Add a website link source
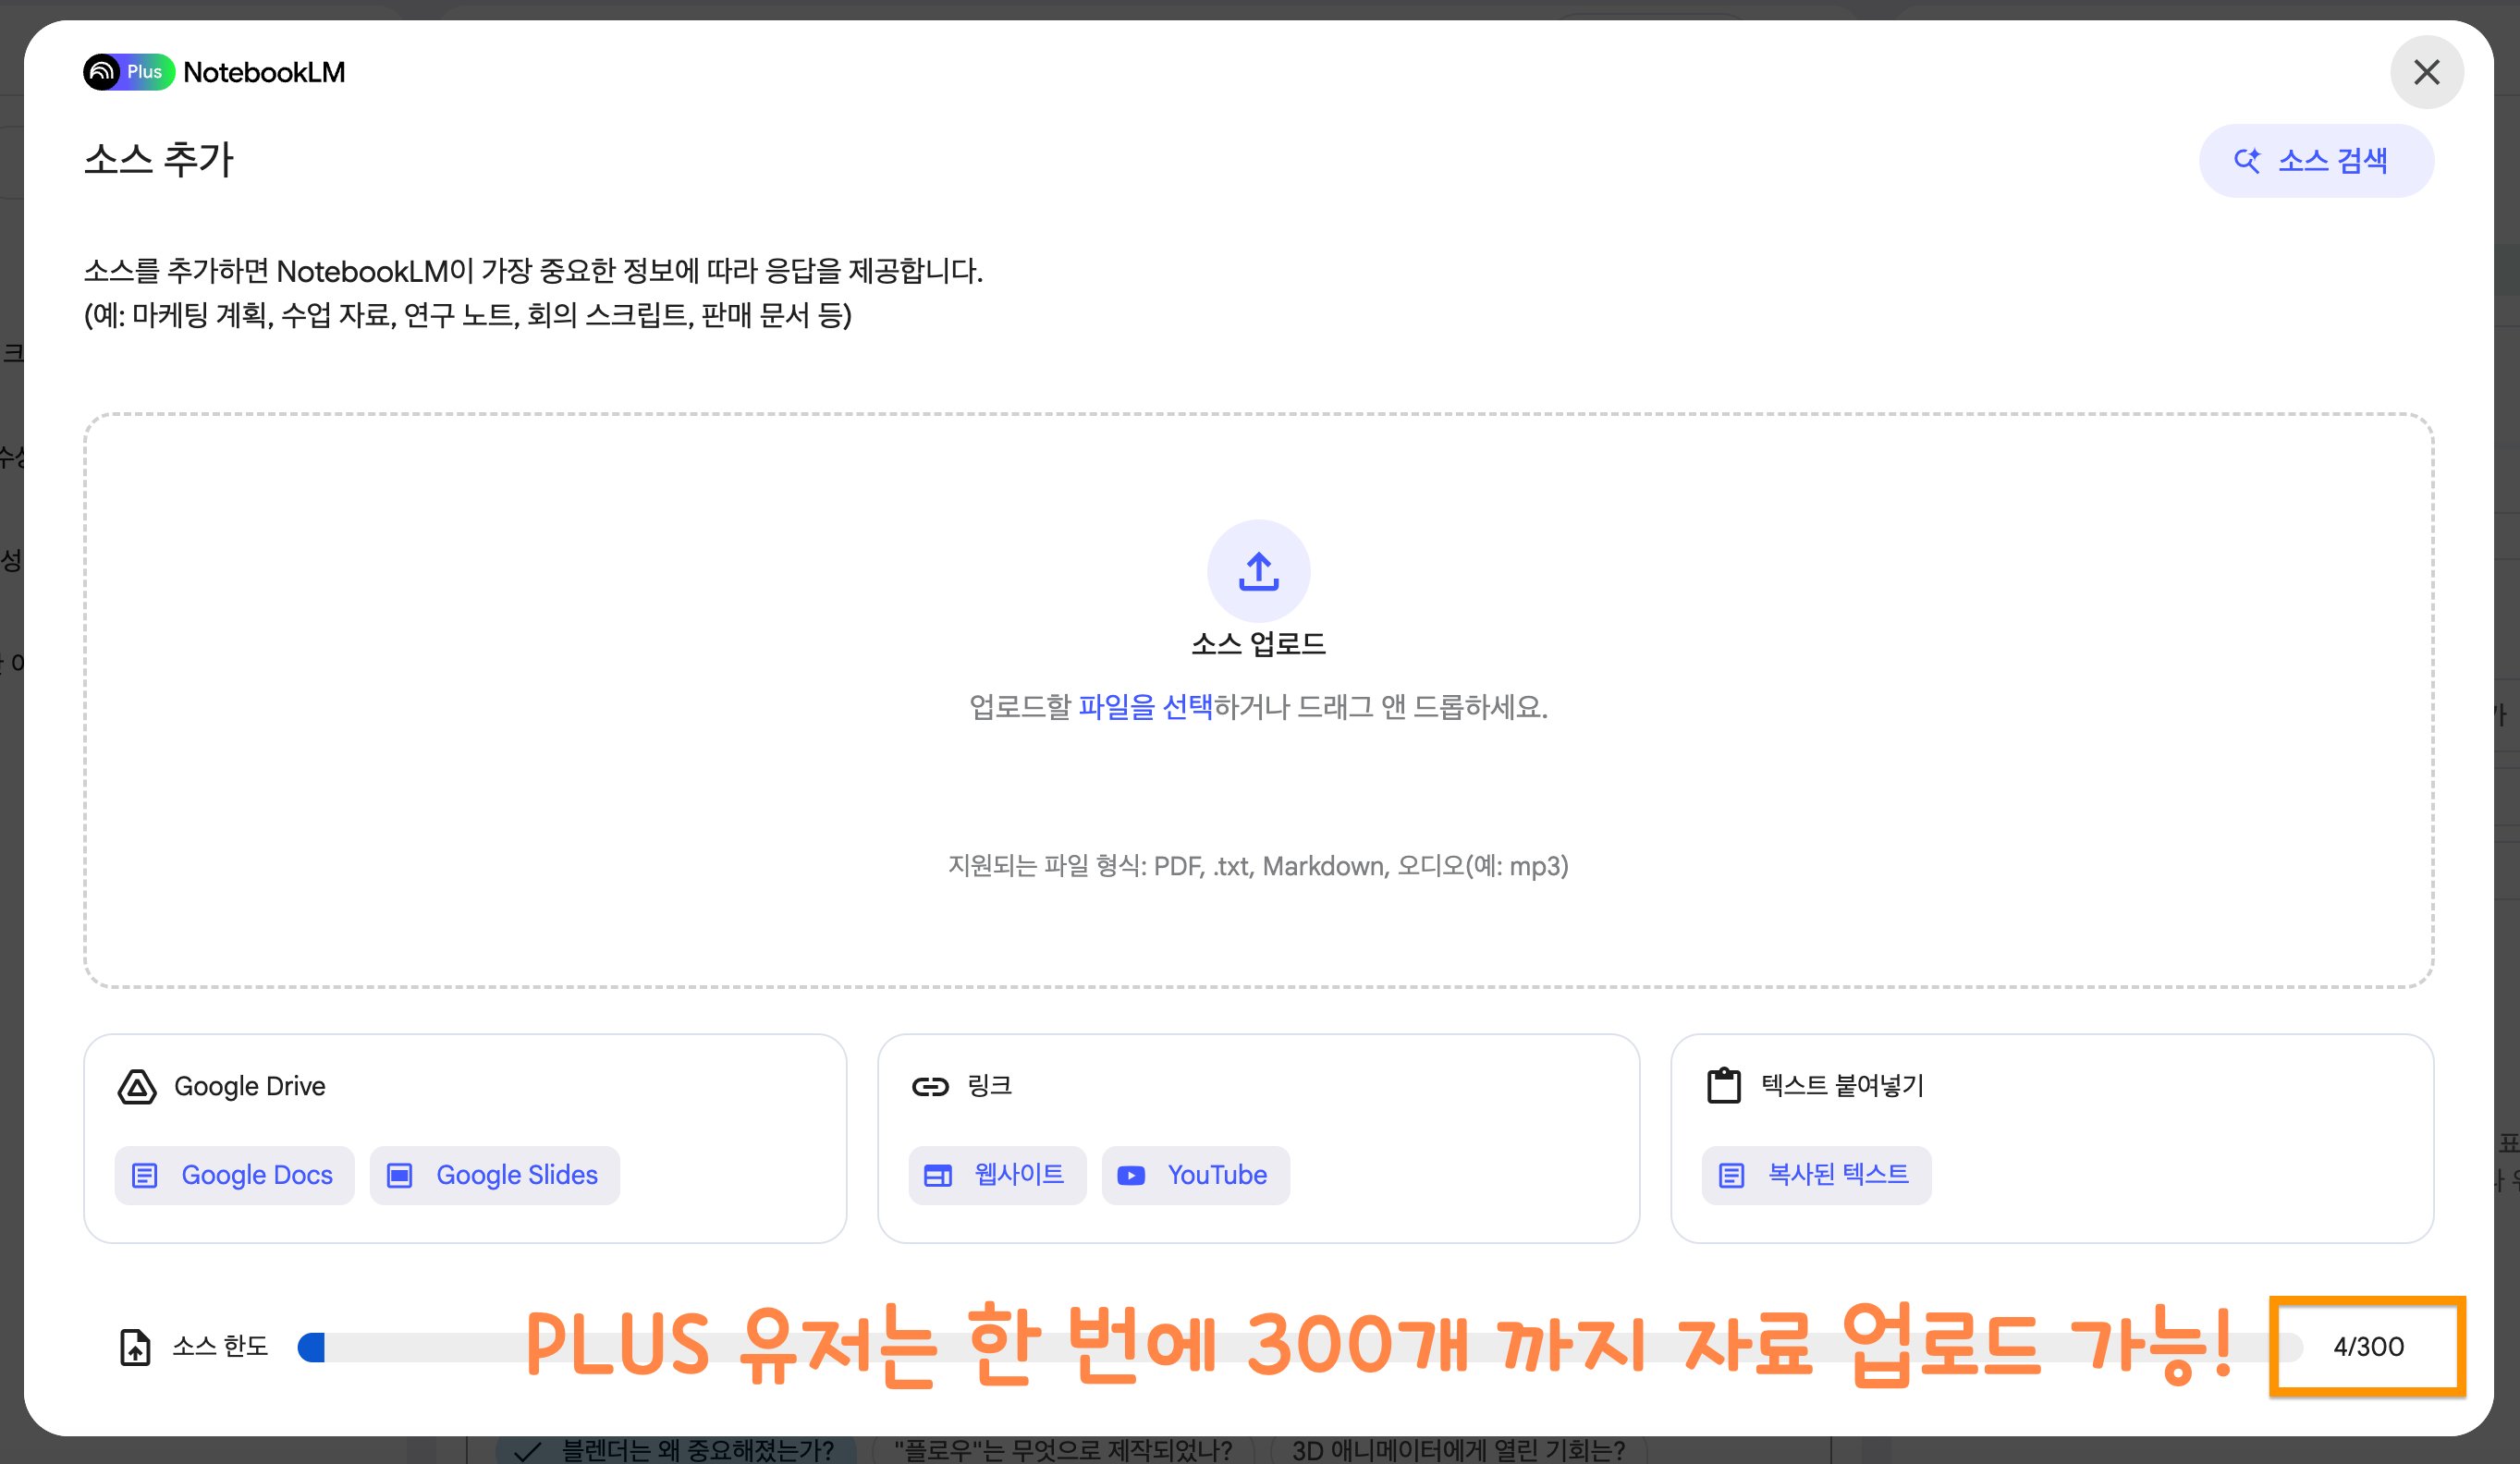The image size is (2520, 1464). point(997,1175)
